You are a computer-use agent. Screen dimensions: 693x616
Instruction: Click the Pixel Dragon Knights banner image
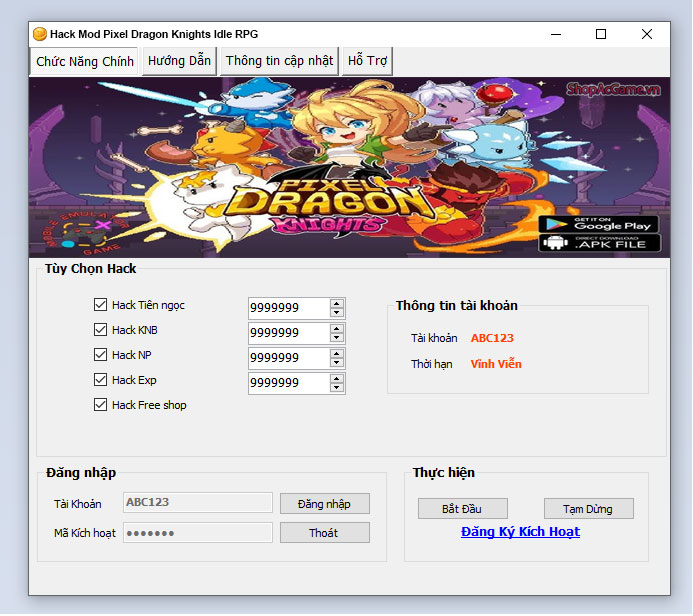tap(349, 167)
